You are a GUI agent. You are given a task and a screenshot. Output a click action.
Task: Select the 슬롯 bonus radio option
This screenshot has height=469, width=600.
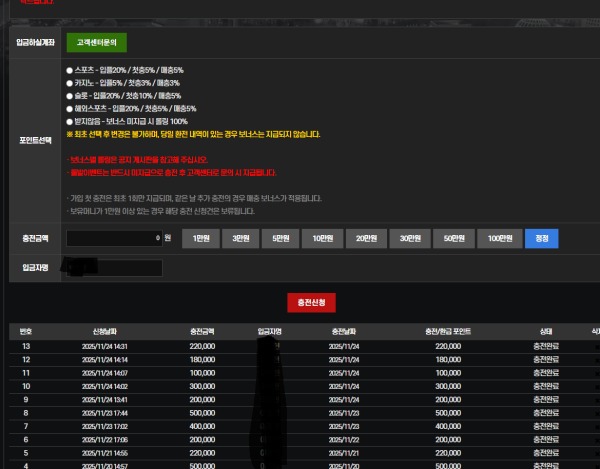tap(69, 95)
